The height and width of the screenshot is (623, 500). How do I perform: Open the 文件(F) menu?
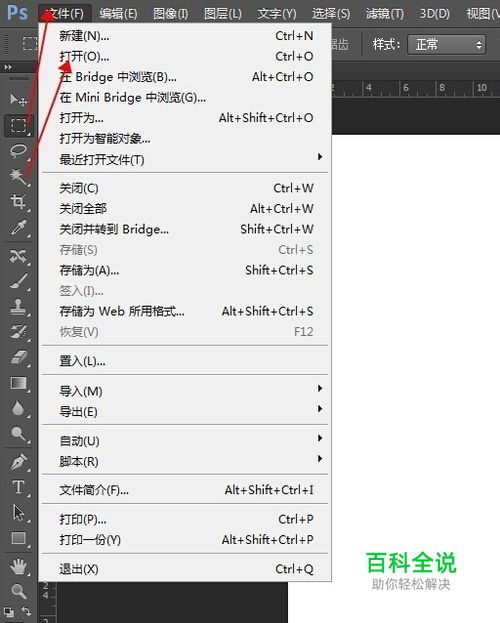65,14
